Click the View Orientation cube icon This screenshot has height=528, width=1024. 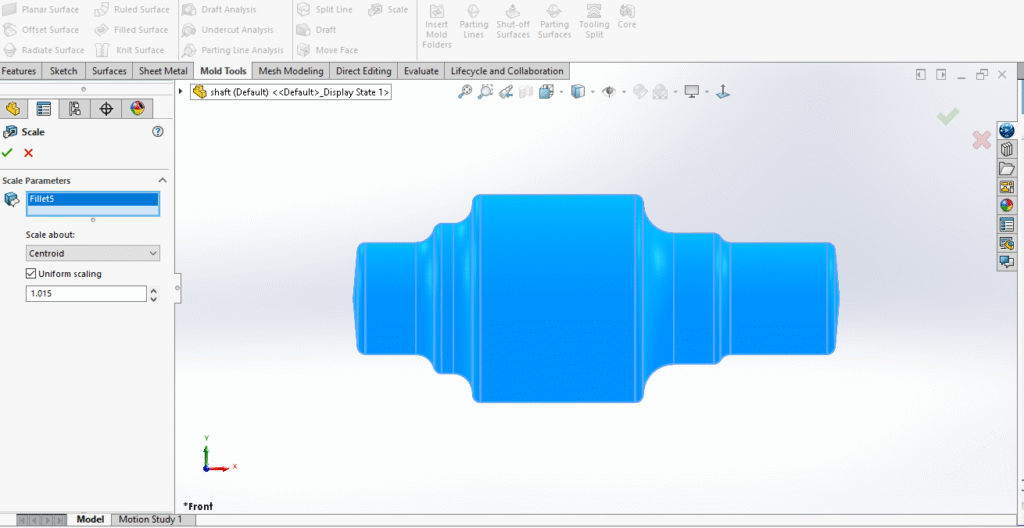(x=546, y=92)
